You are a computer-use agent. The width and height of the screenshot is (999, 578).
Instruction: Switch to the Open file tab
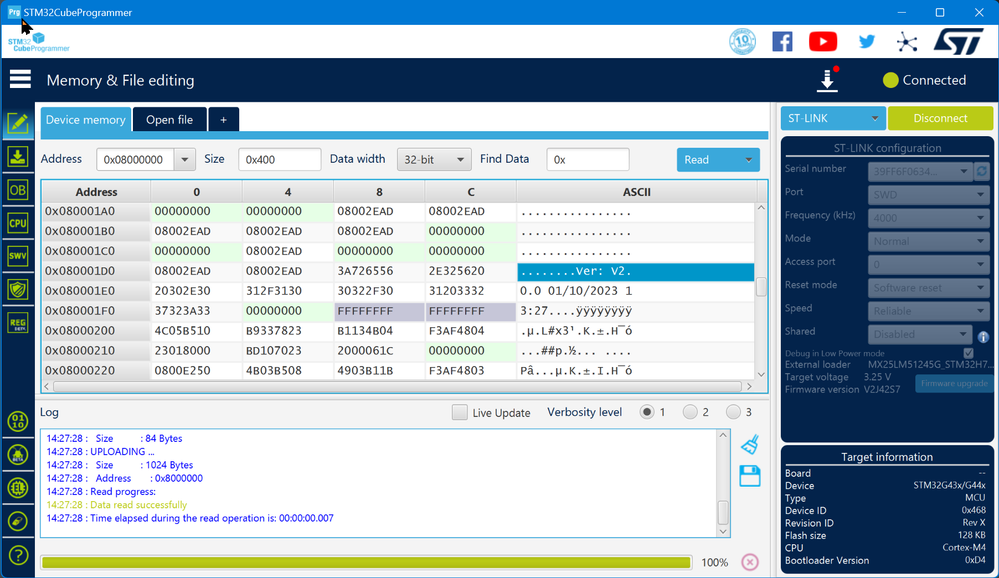click(x=169, y=120)
